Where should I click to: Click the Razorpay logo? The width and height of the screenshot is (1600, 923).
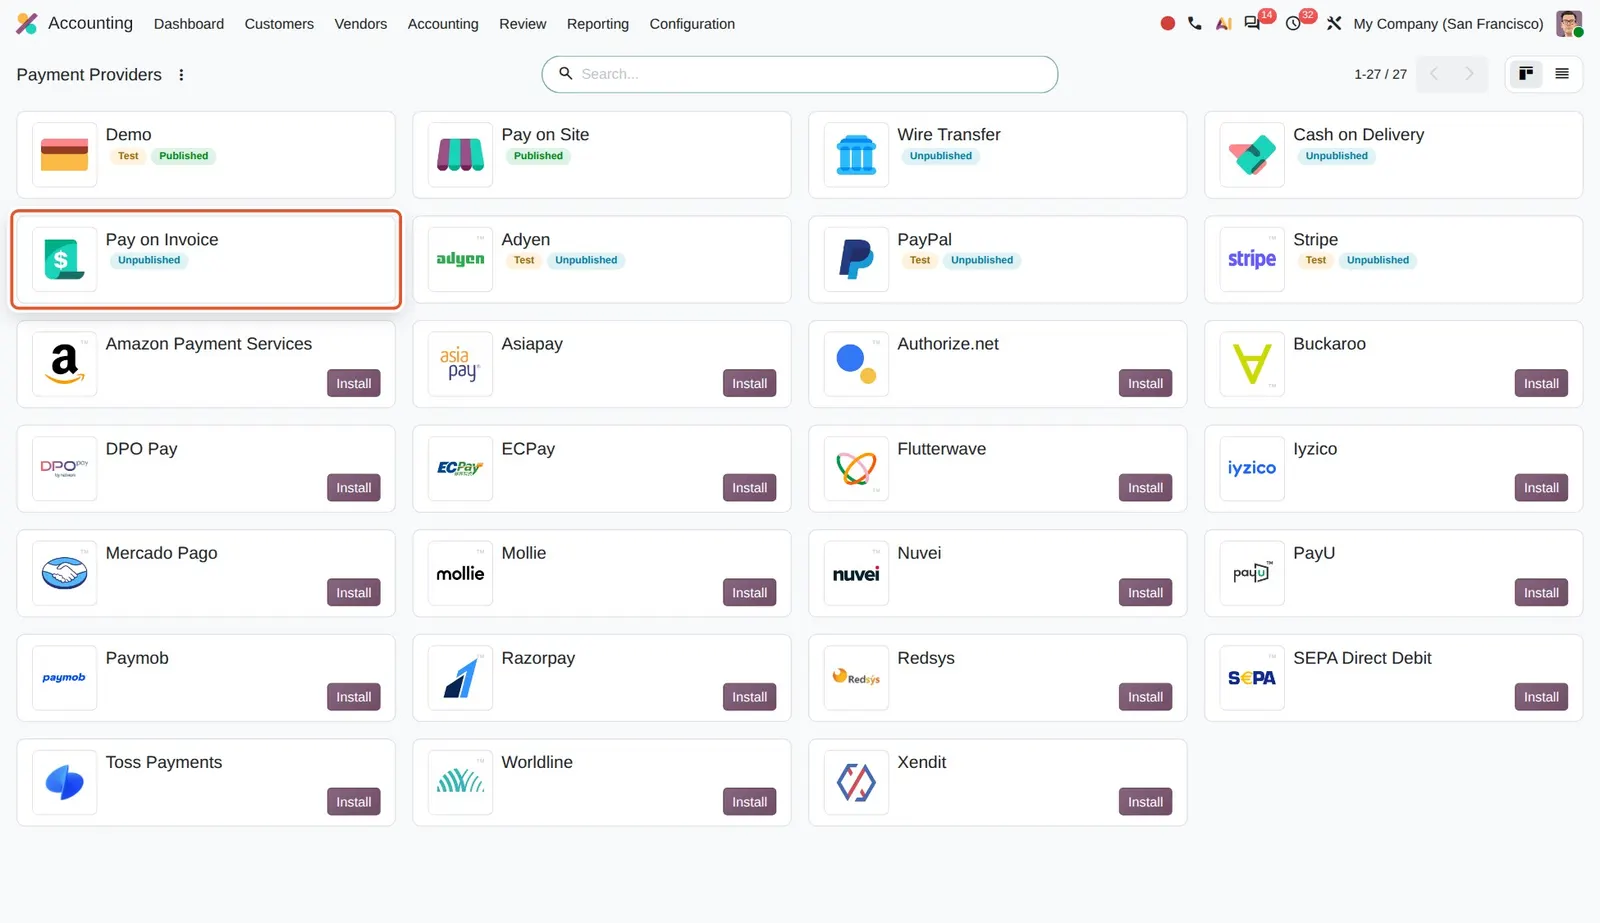[x=460, y=678]
